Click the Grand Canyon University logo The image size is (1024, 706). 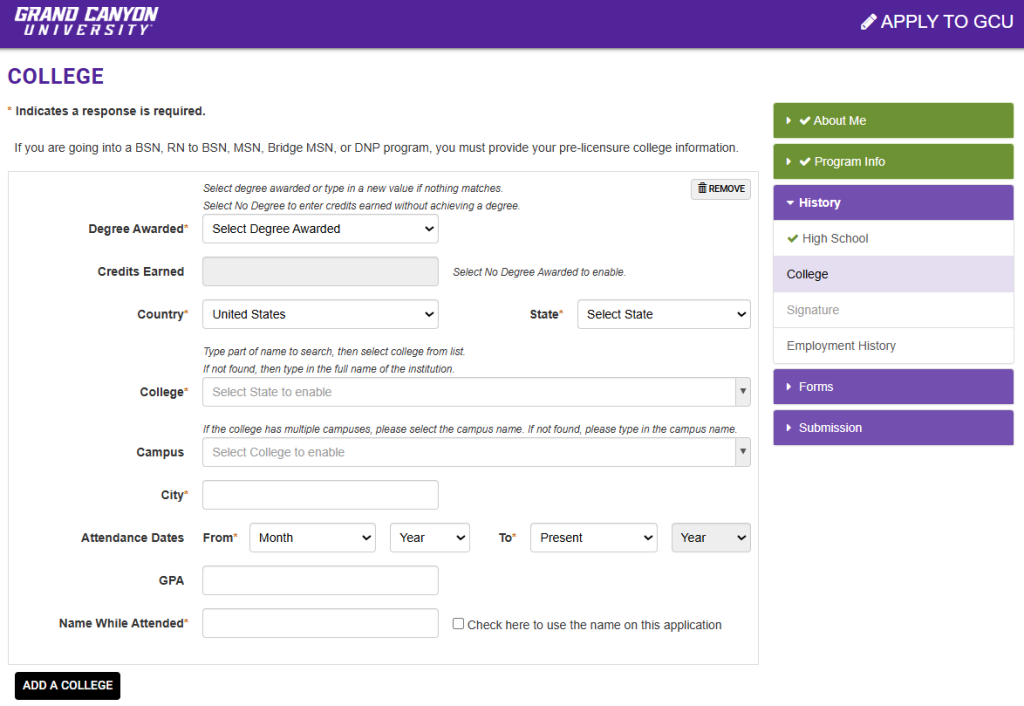[x=86, y=21]
